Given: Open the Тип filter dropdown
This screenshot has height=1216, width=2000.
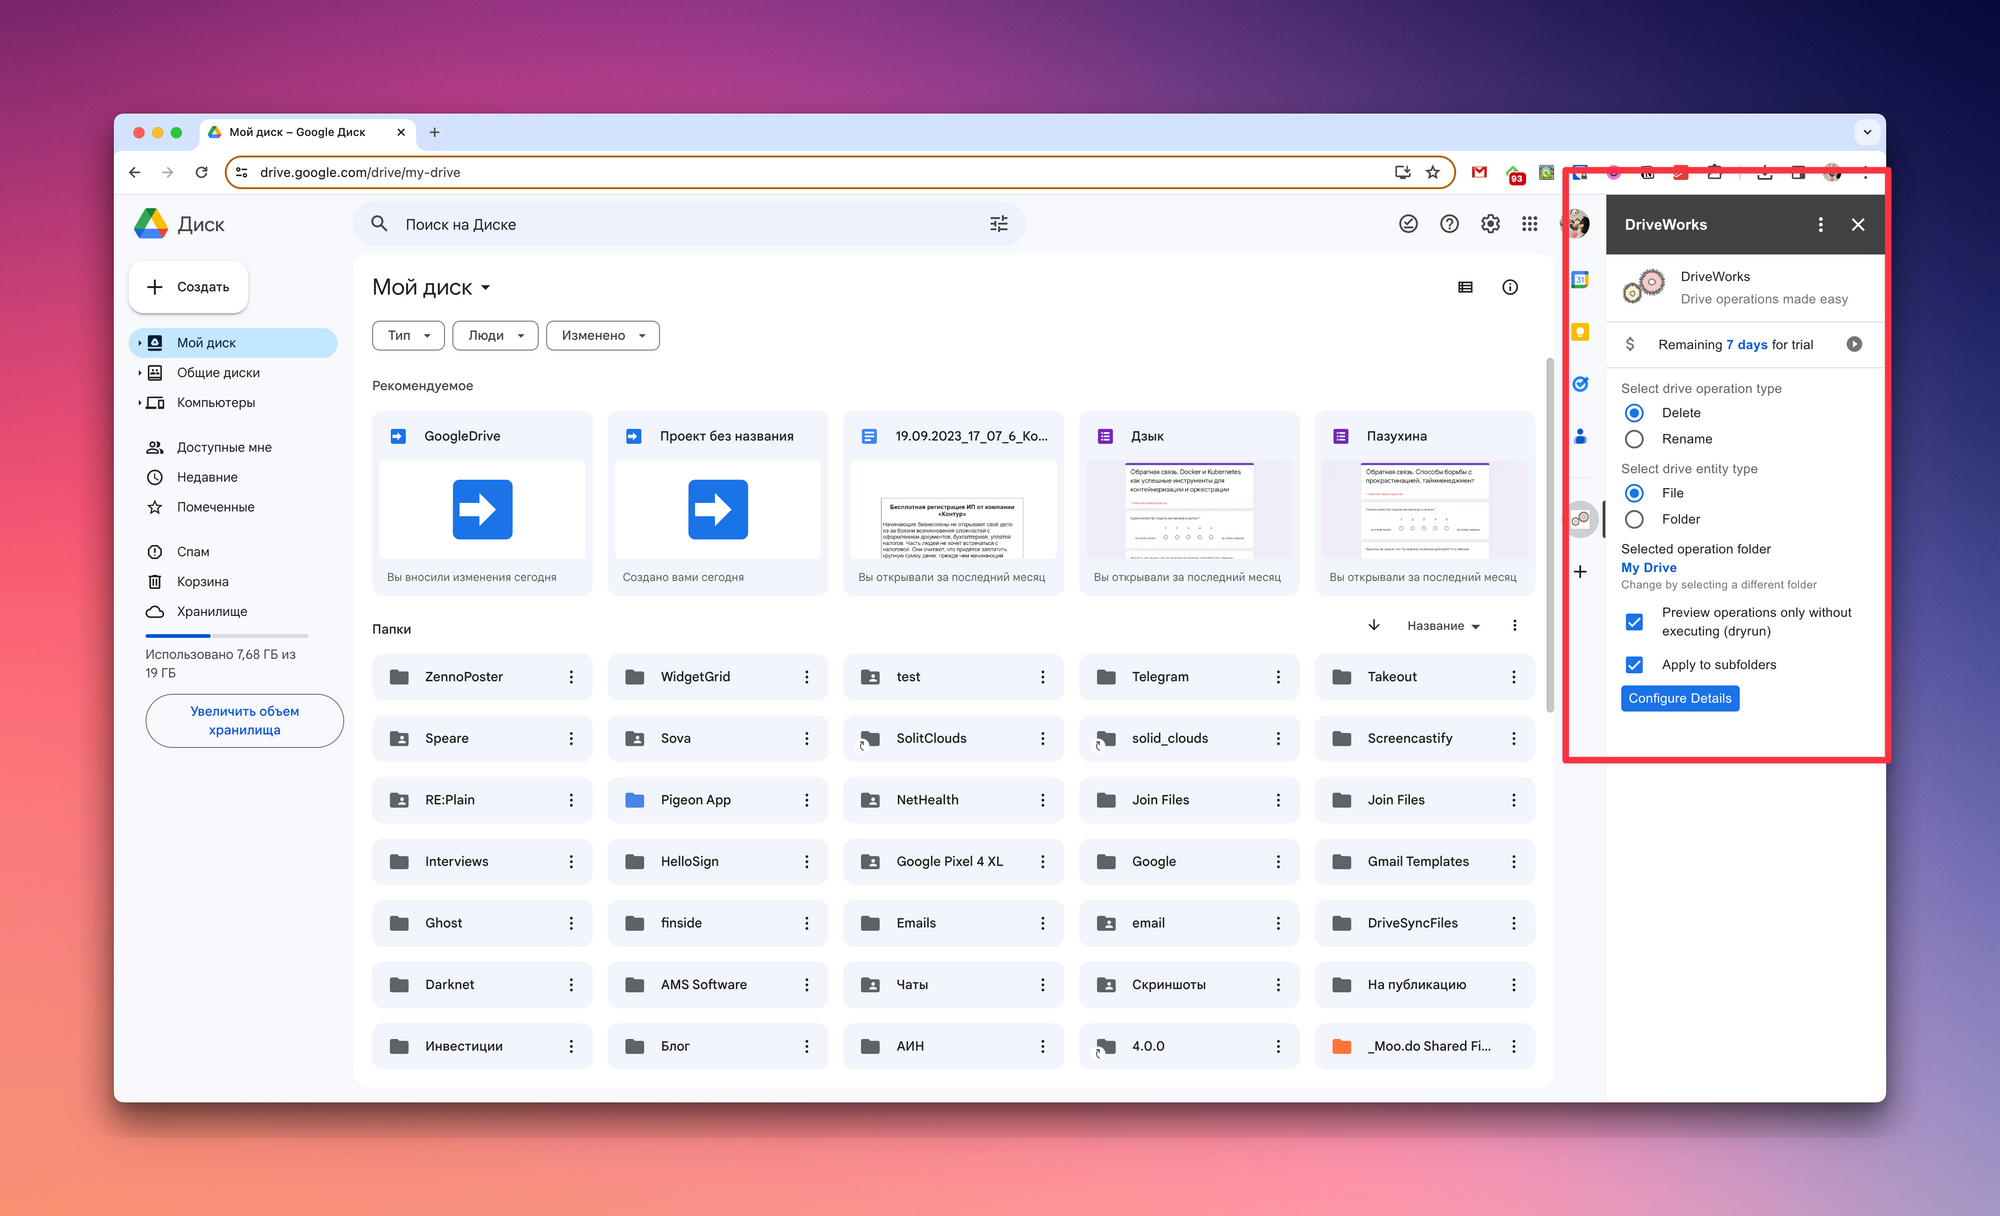Looking at the screenshot, I should [x=408, y=336].
